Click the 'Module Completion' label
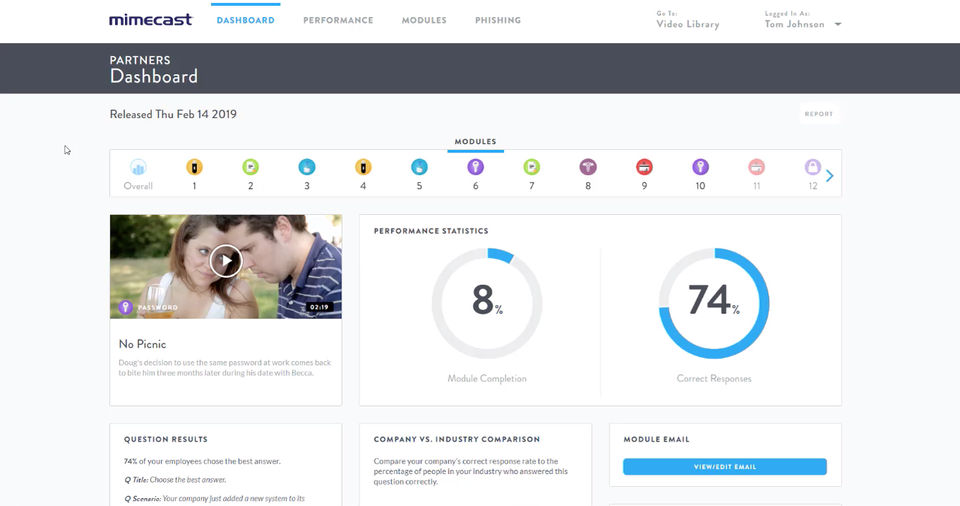The width and height of the screenshot is (960, 506). (x=487, y=379)
